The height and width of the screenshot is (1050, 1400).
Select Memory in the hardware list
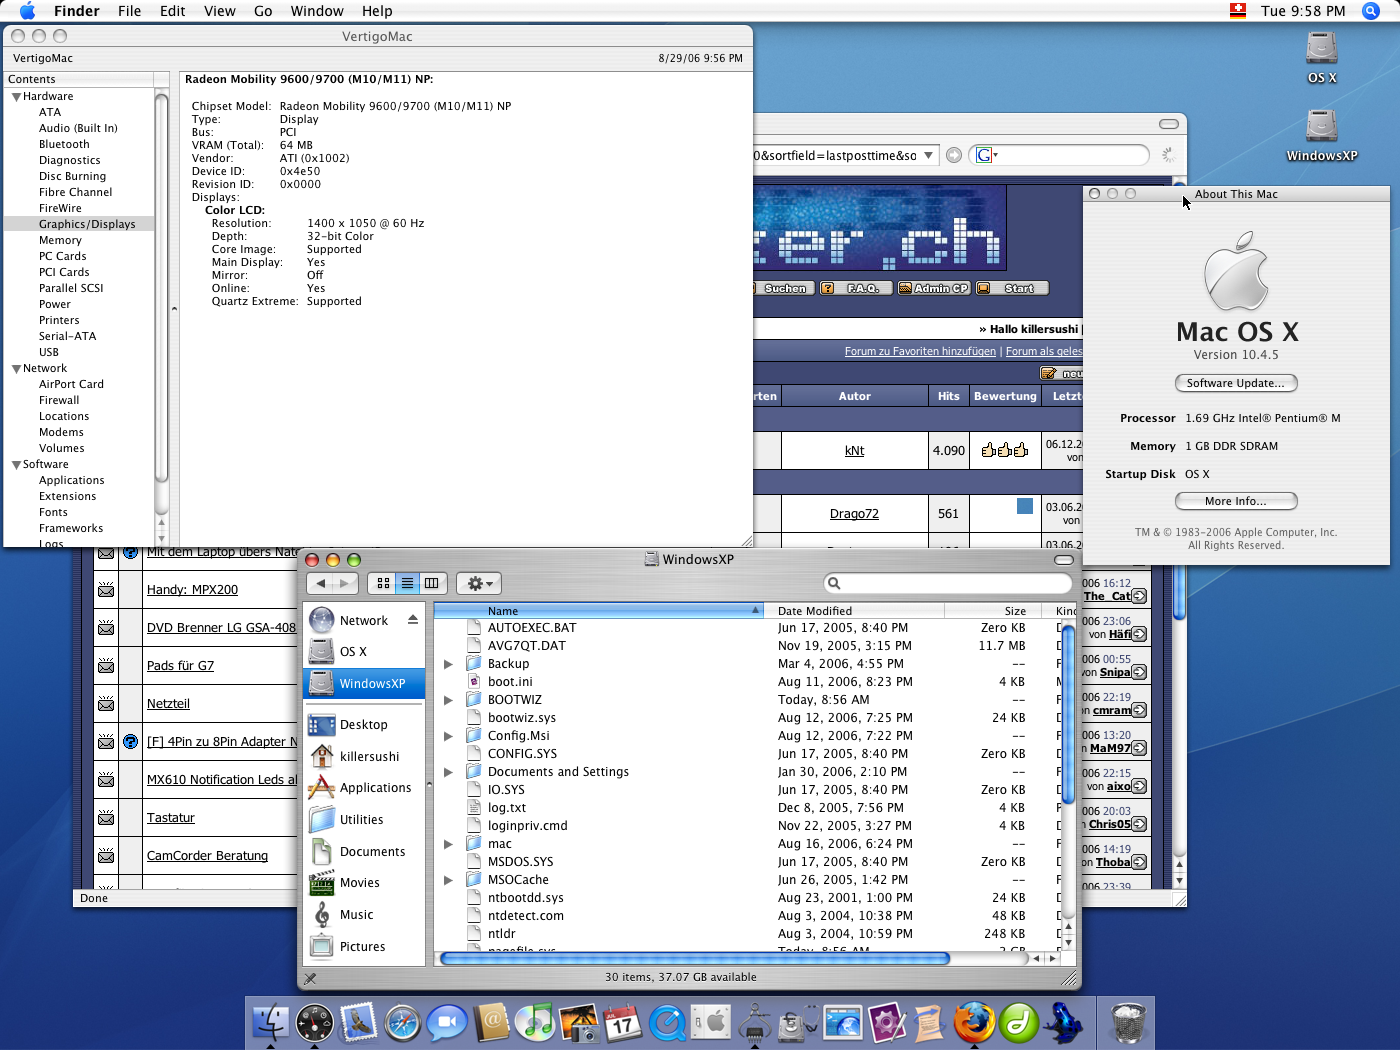60,240
